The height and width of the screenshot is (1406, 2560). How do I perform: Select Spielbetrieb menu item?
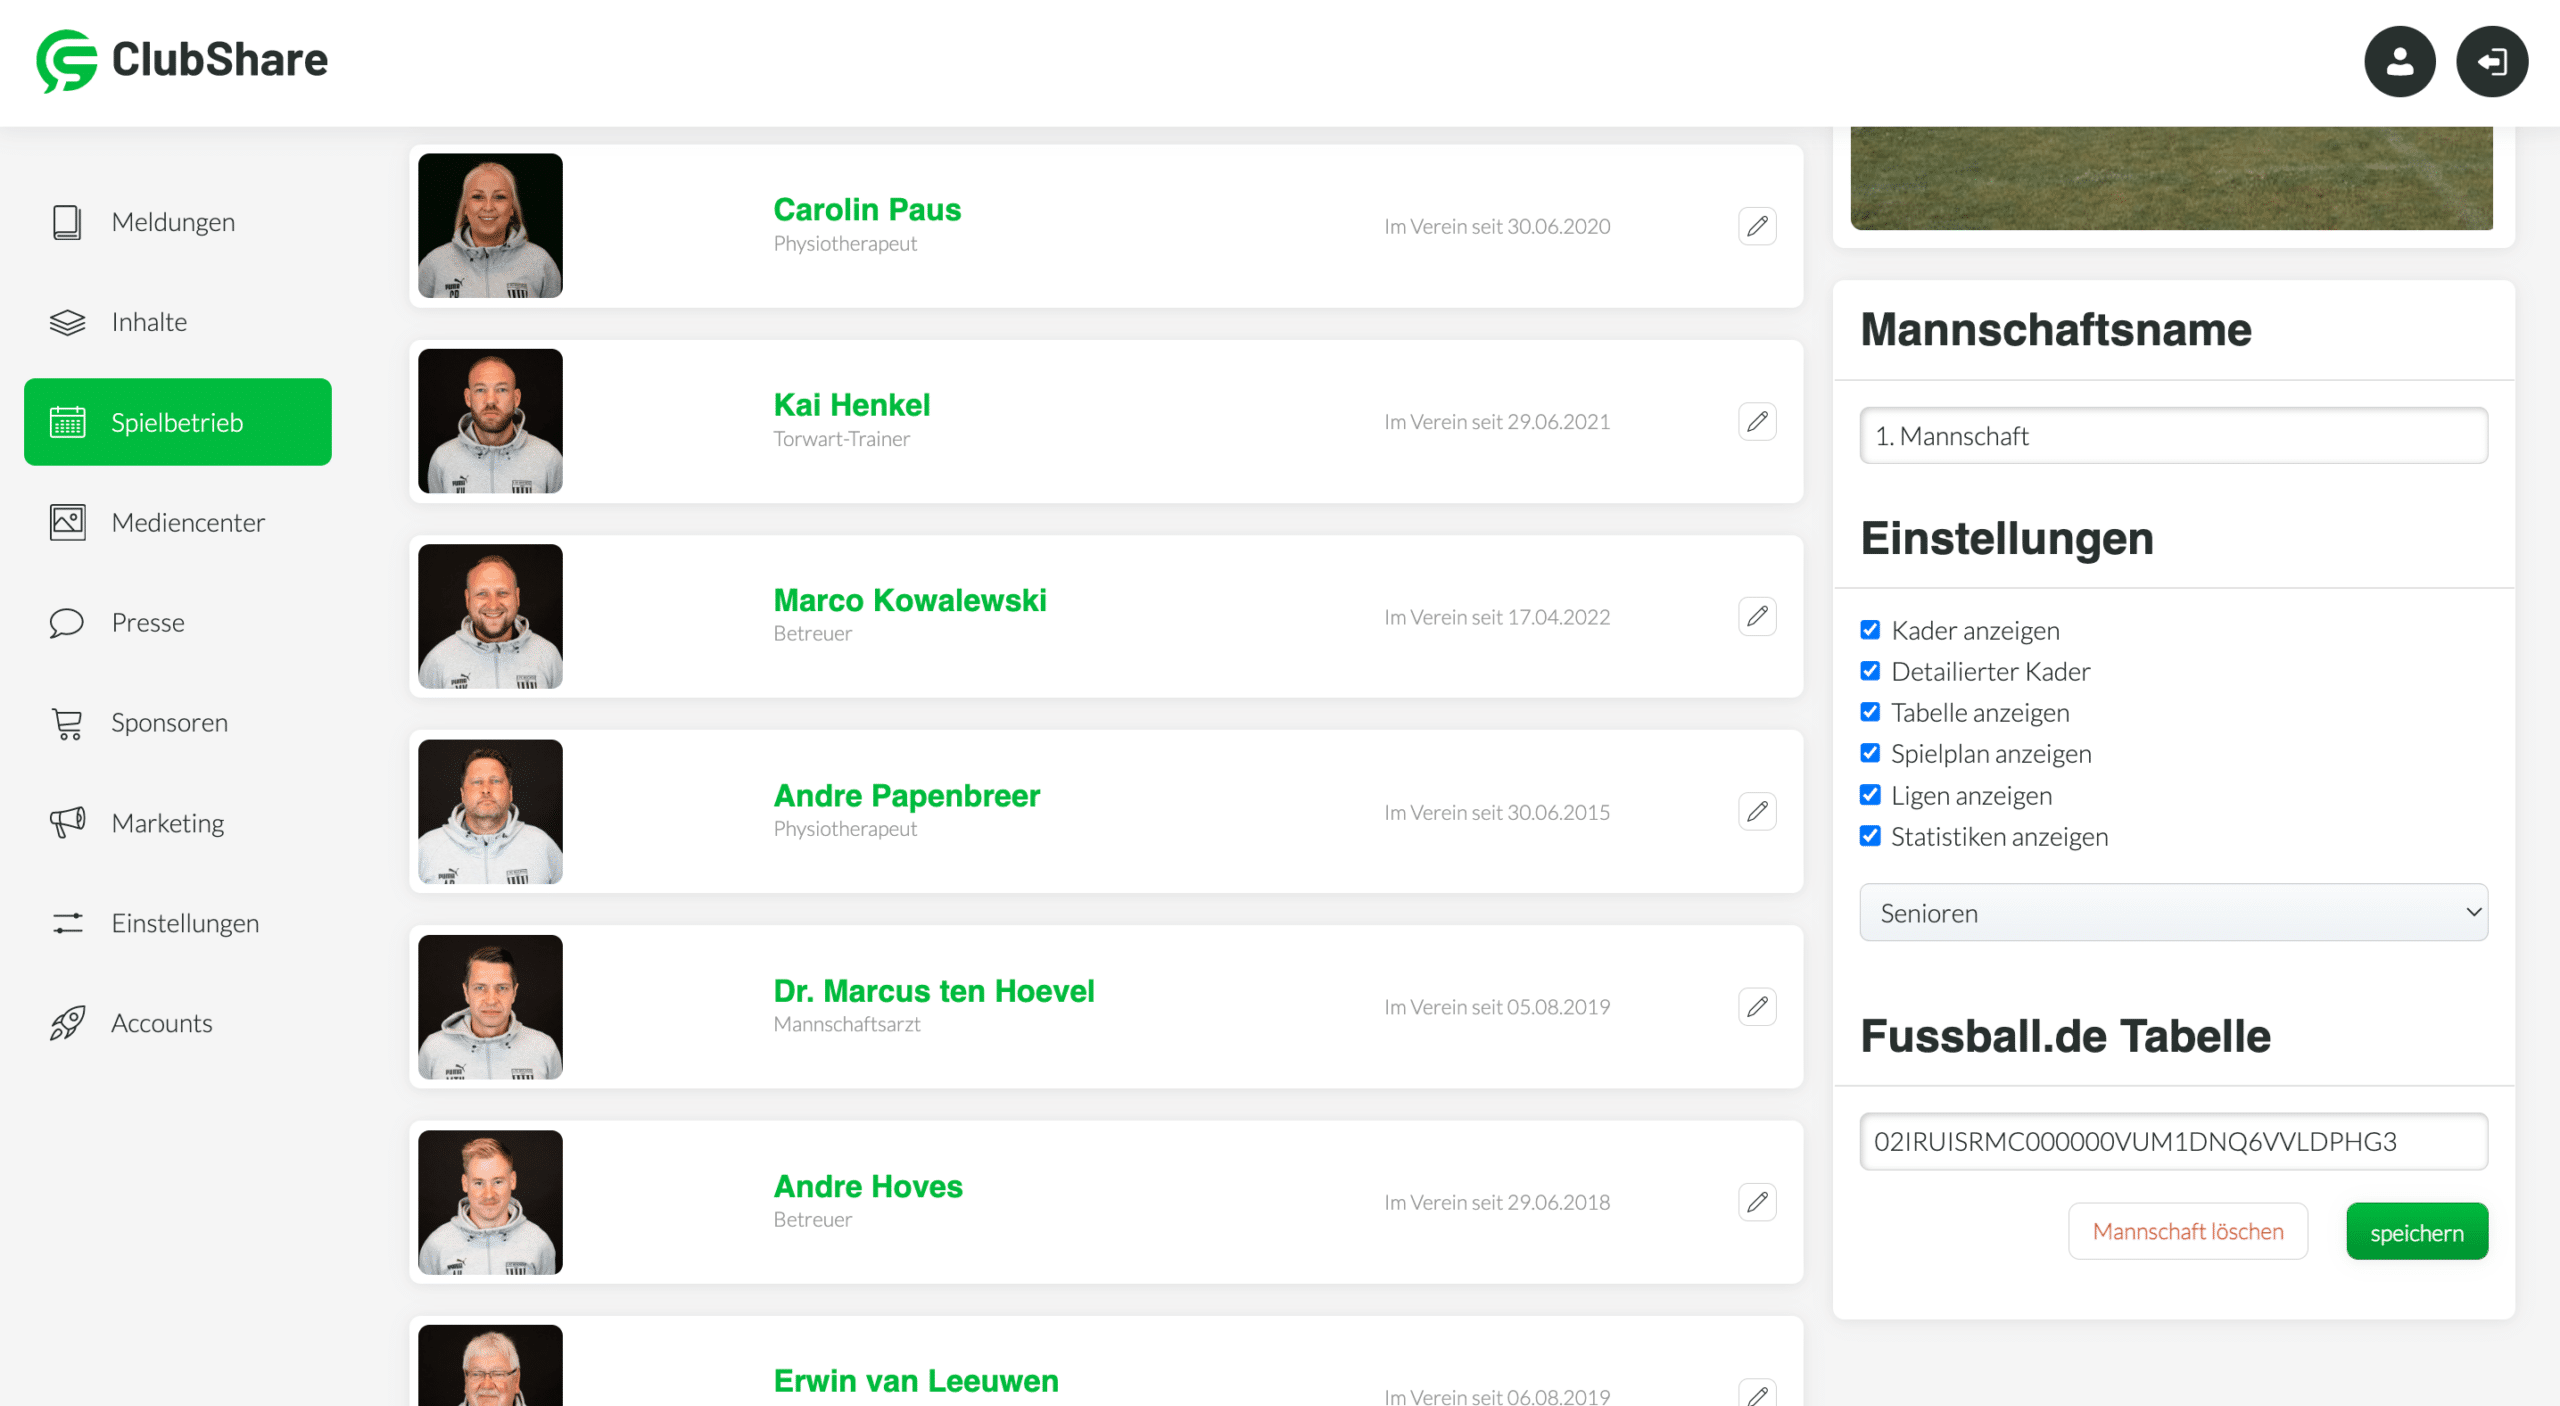[x=178, y=422]
